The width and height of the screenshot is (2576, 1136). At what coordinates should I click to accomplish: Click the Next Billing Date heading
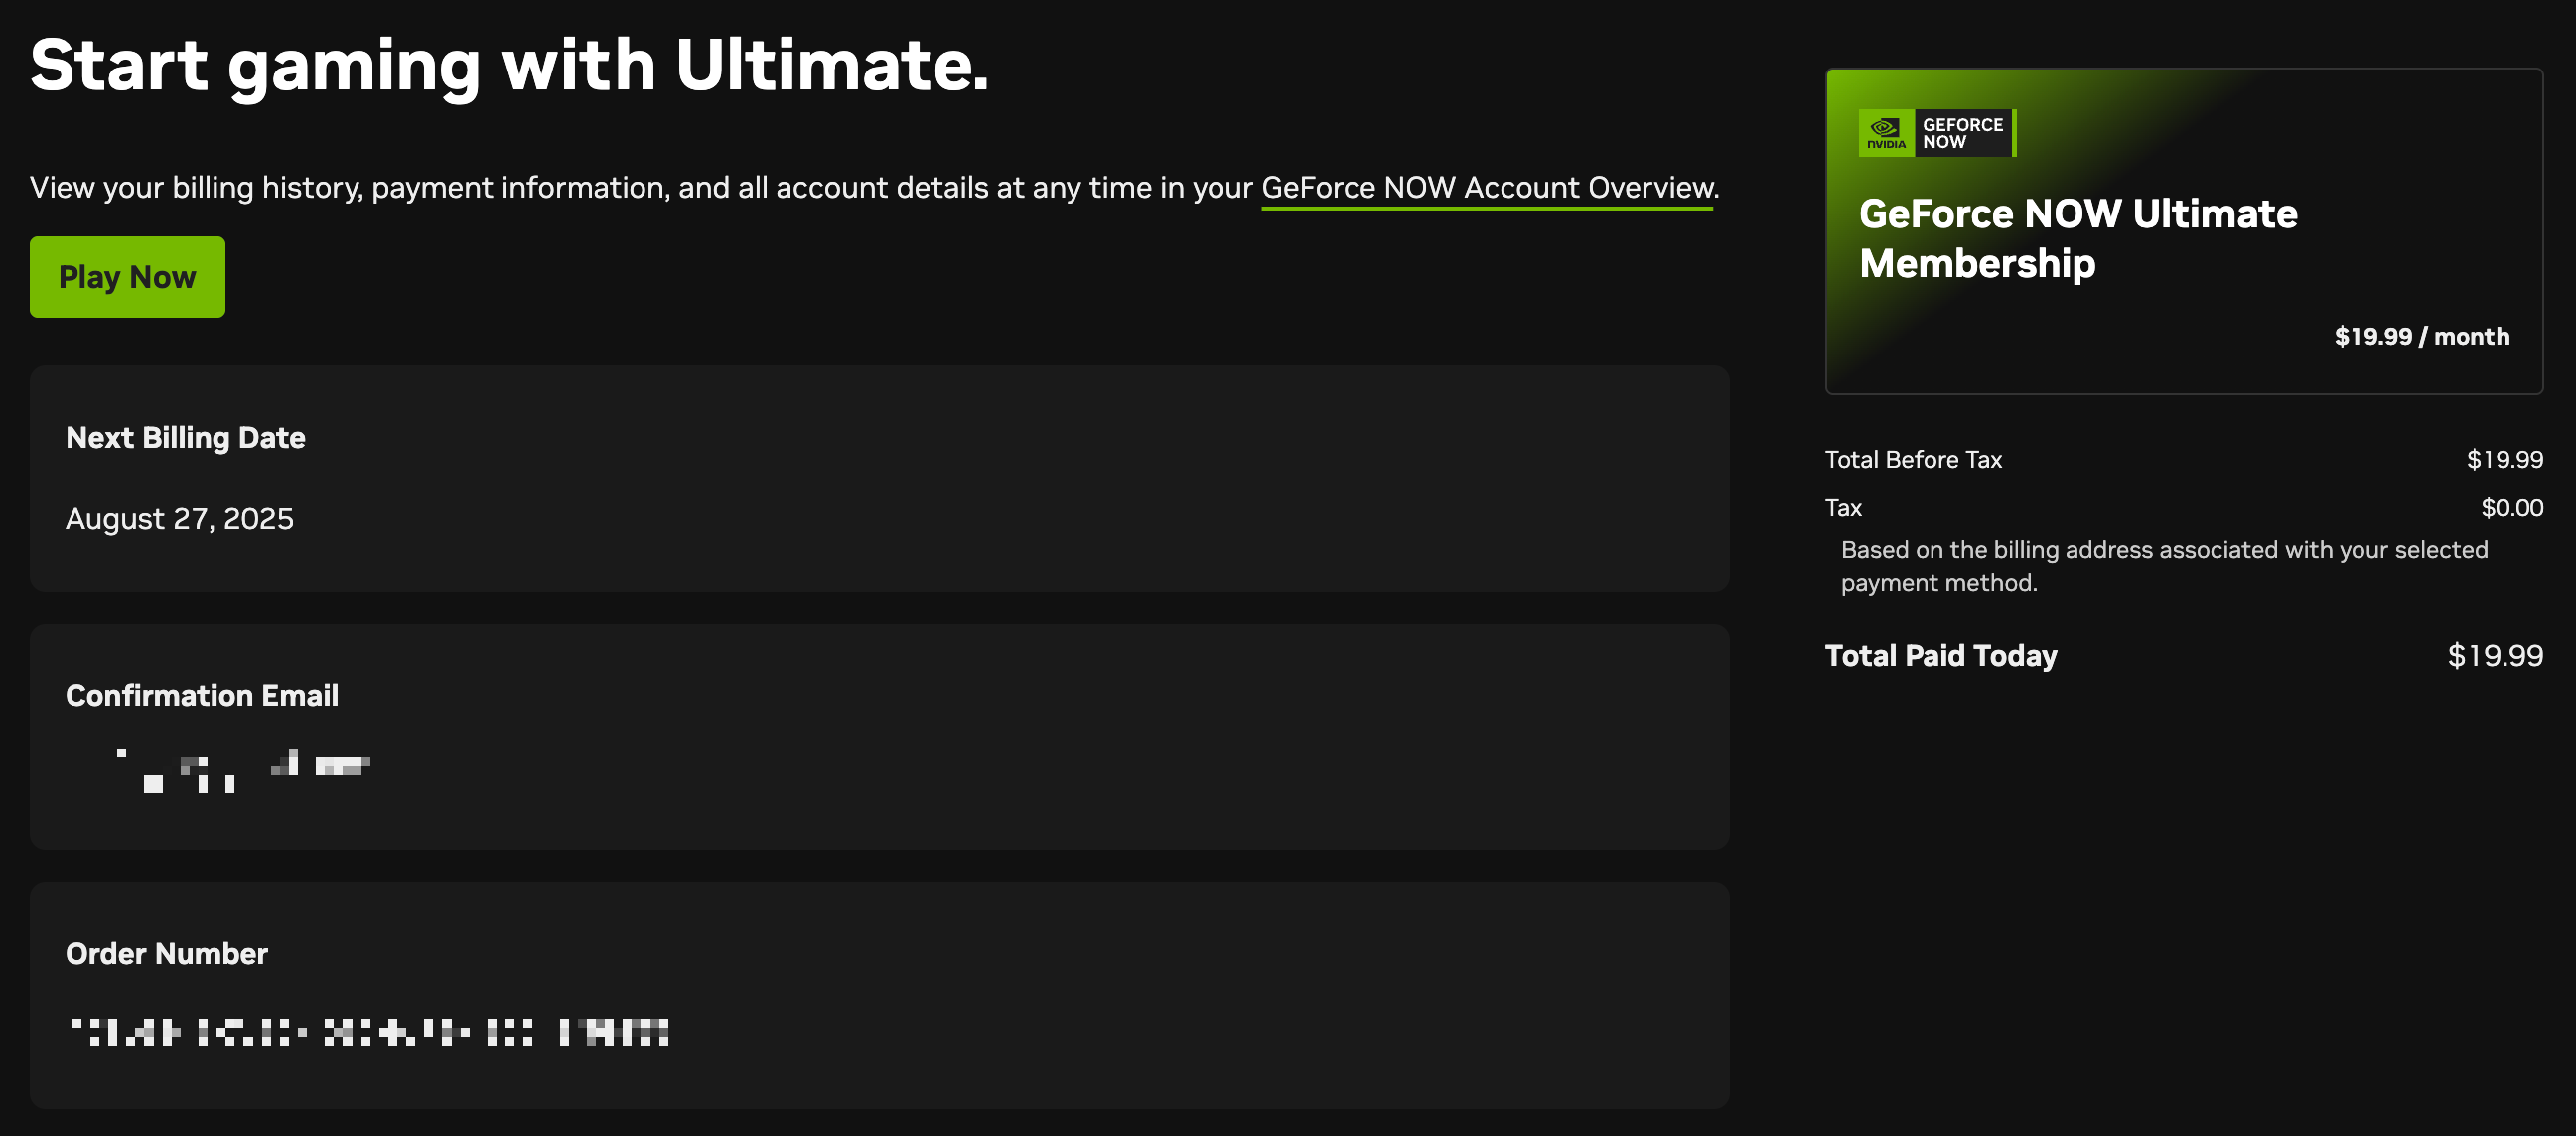[x=185, y=438]
